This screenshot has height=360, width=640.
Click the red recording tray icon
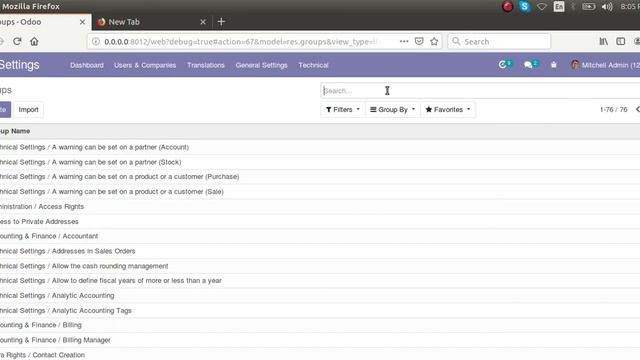pos(507,7)
